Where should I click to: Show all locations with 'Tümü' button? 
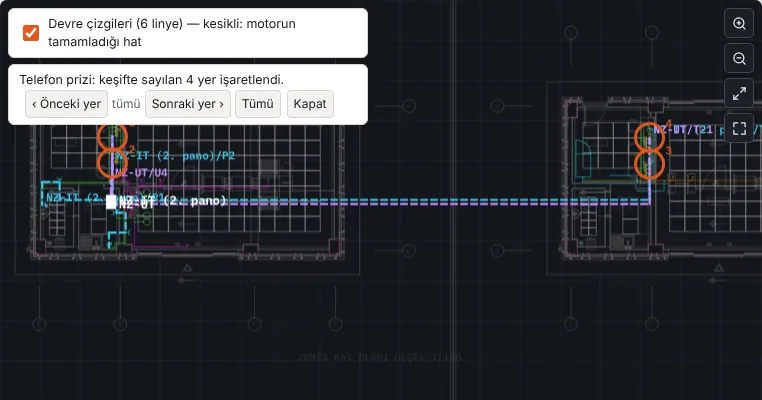258,104
